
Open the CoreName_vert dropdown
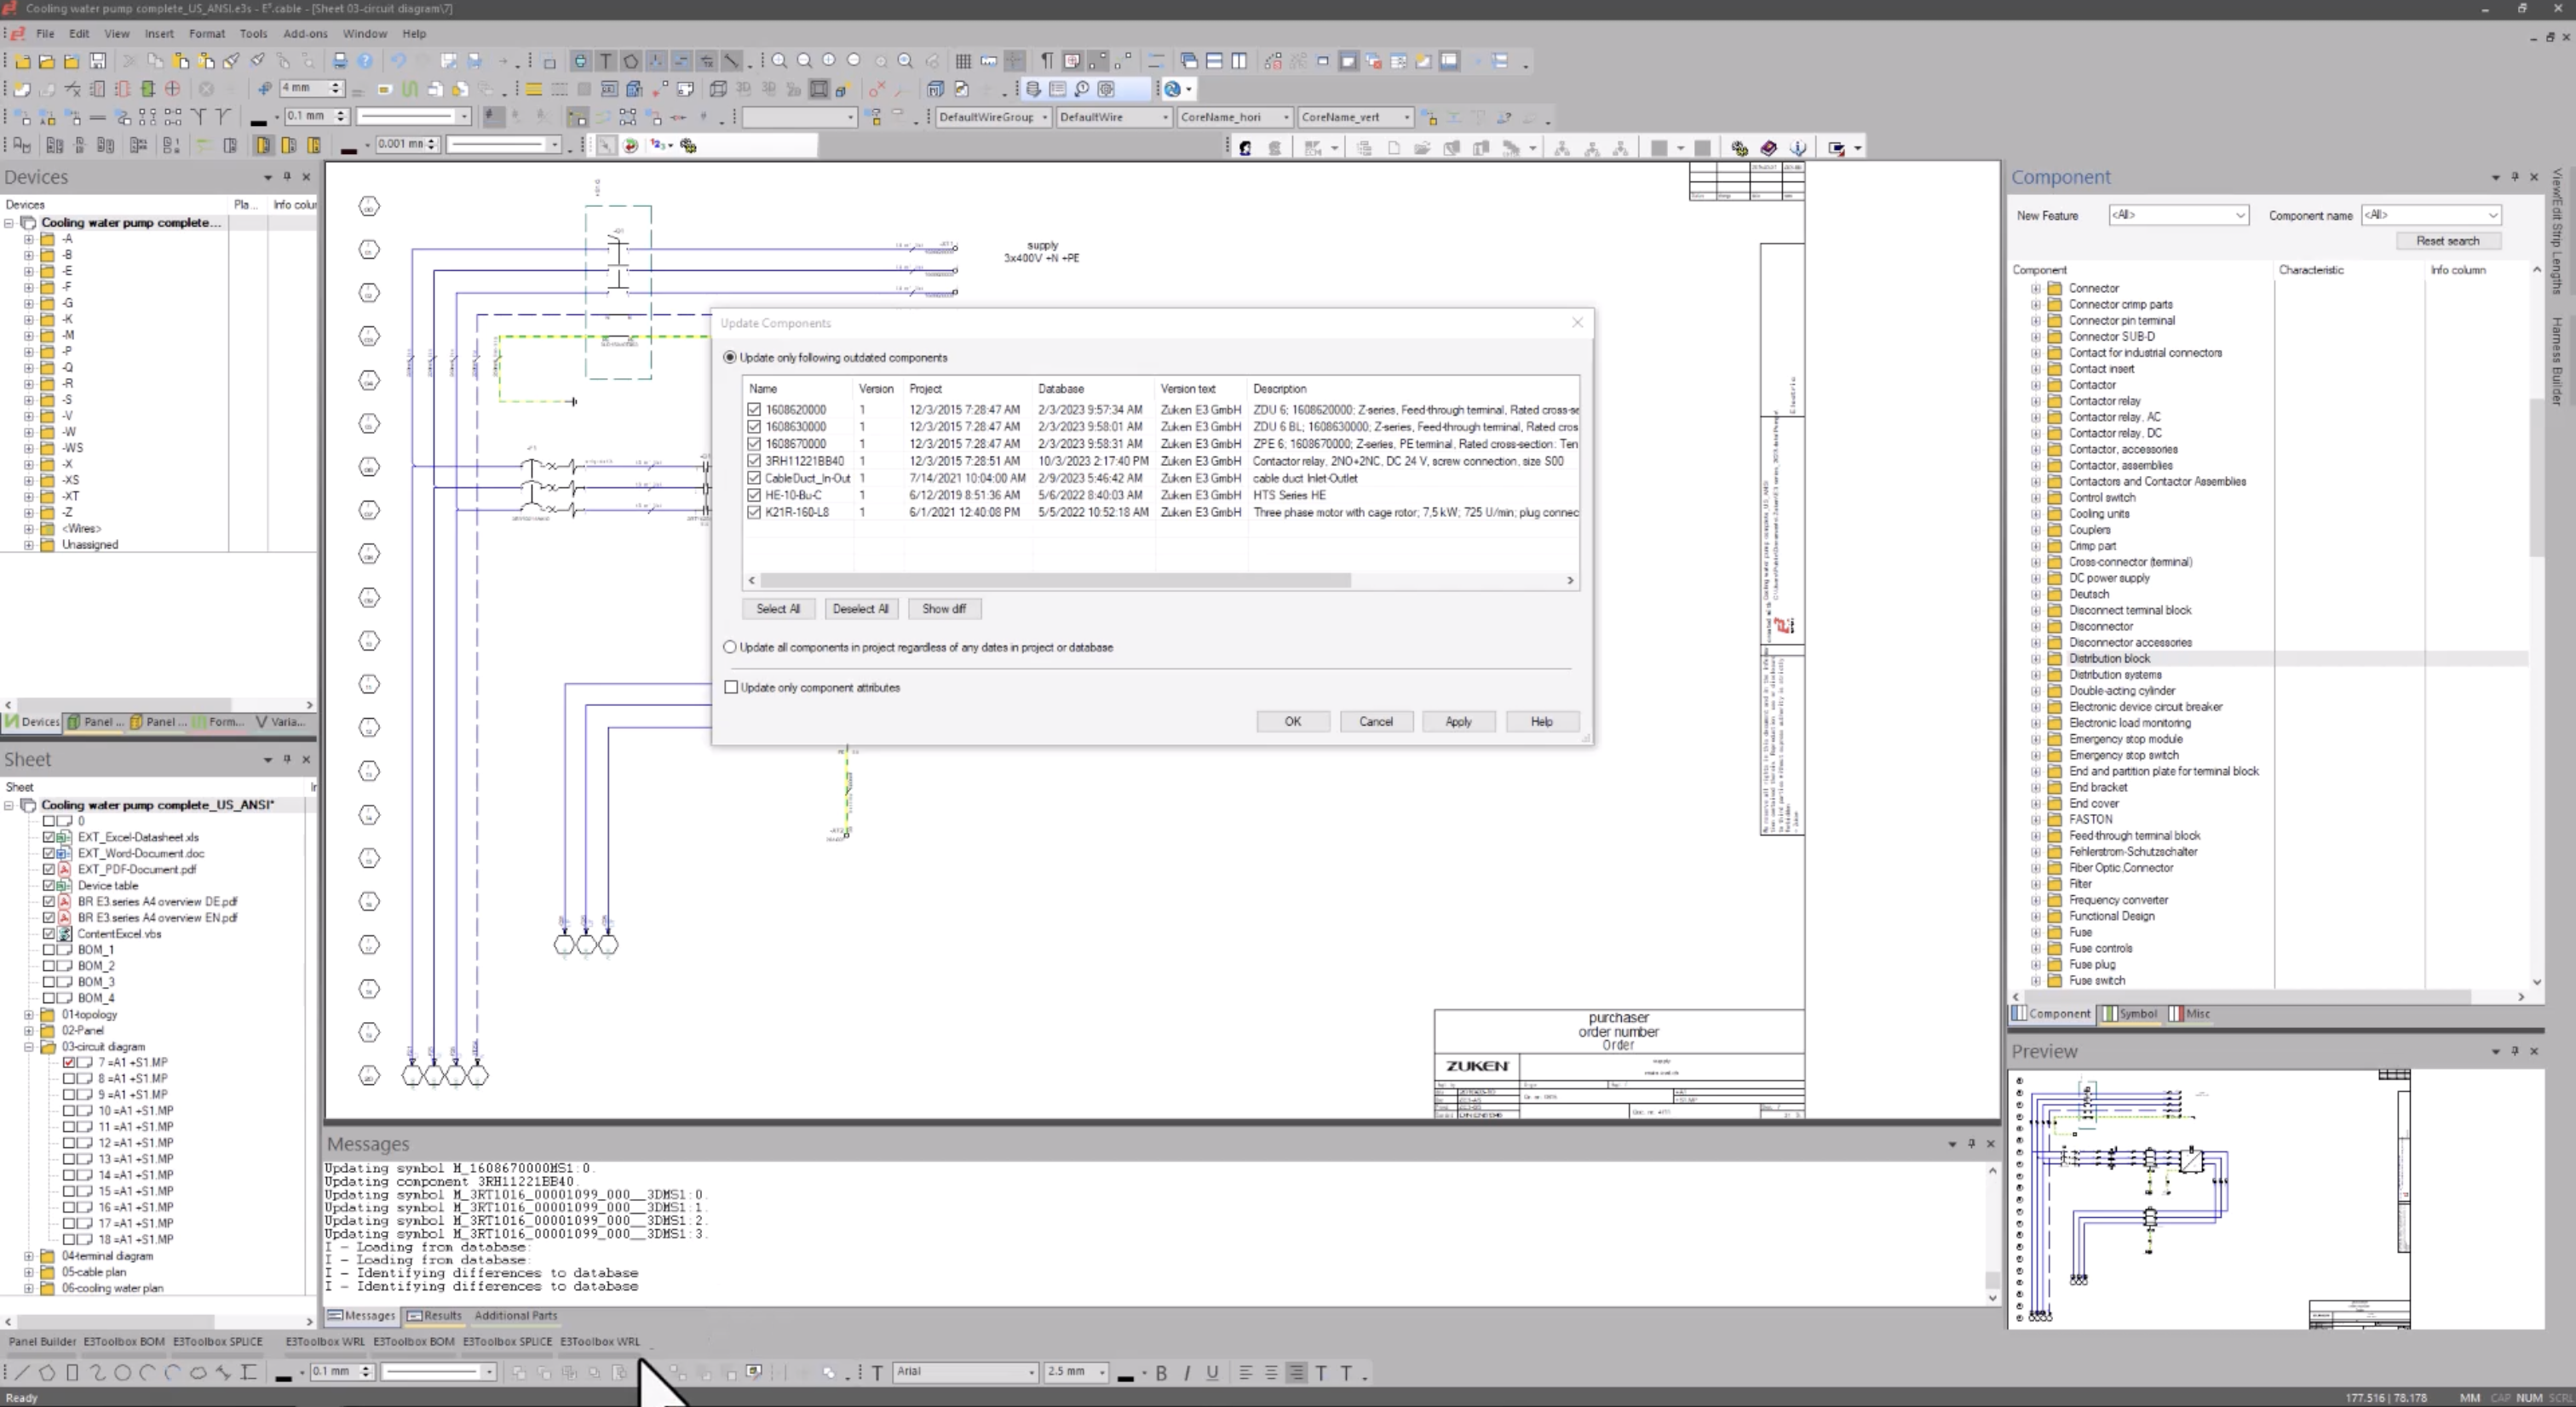(x=1355, y=117)
